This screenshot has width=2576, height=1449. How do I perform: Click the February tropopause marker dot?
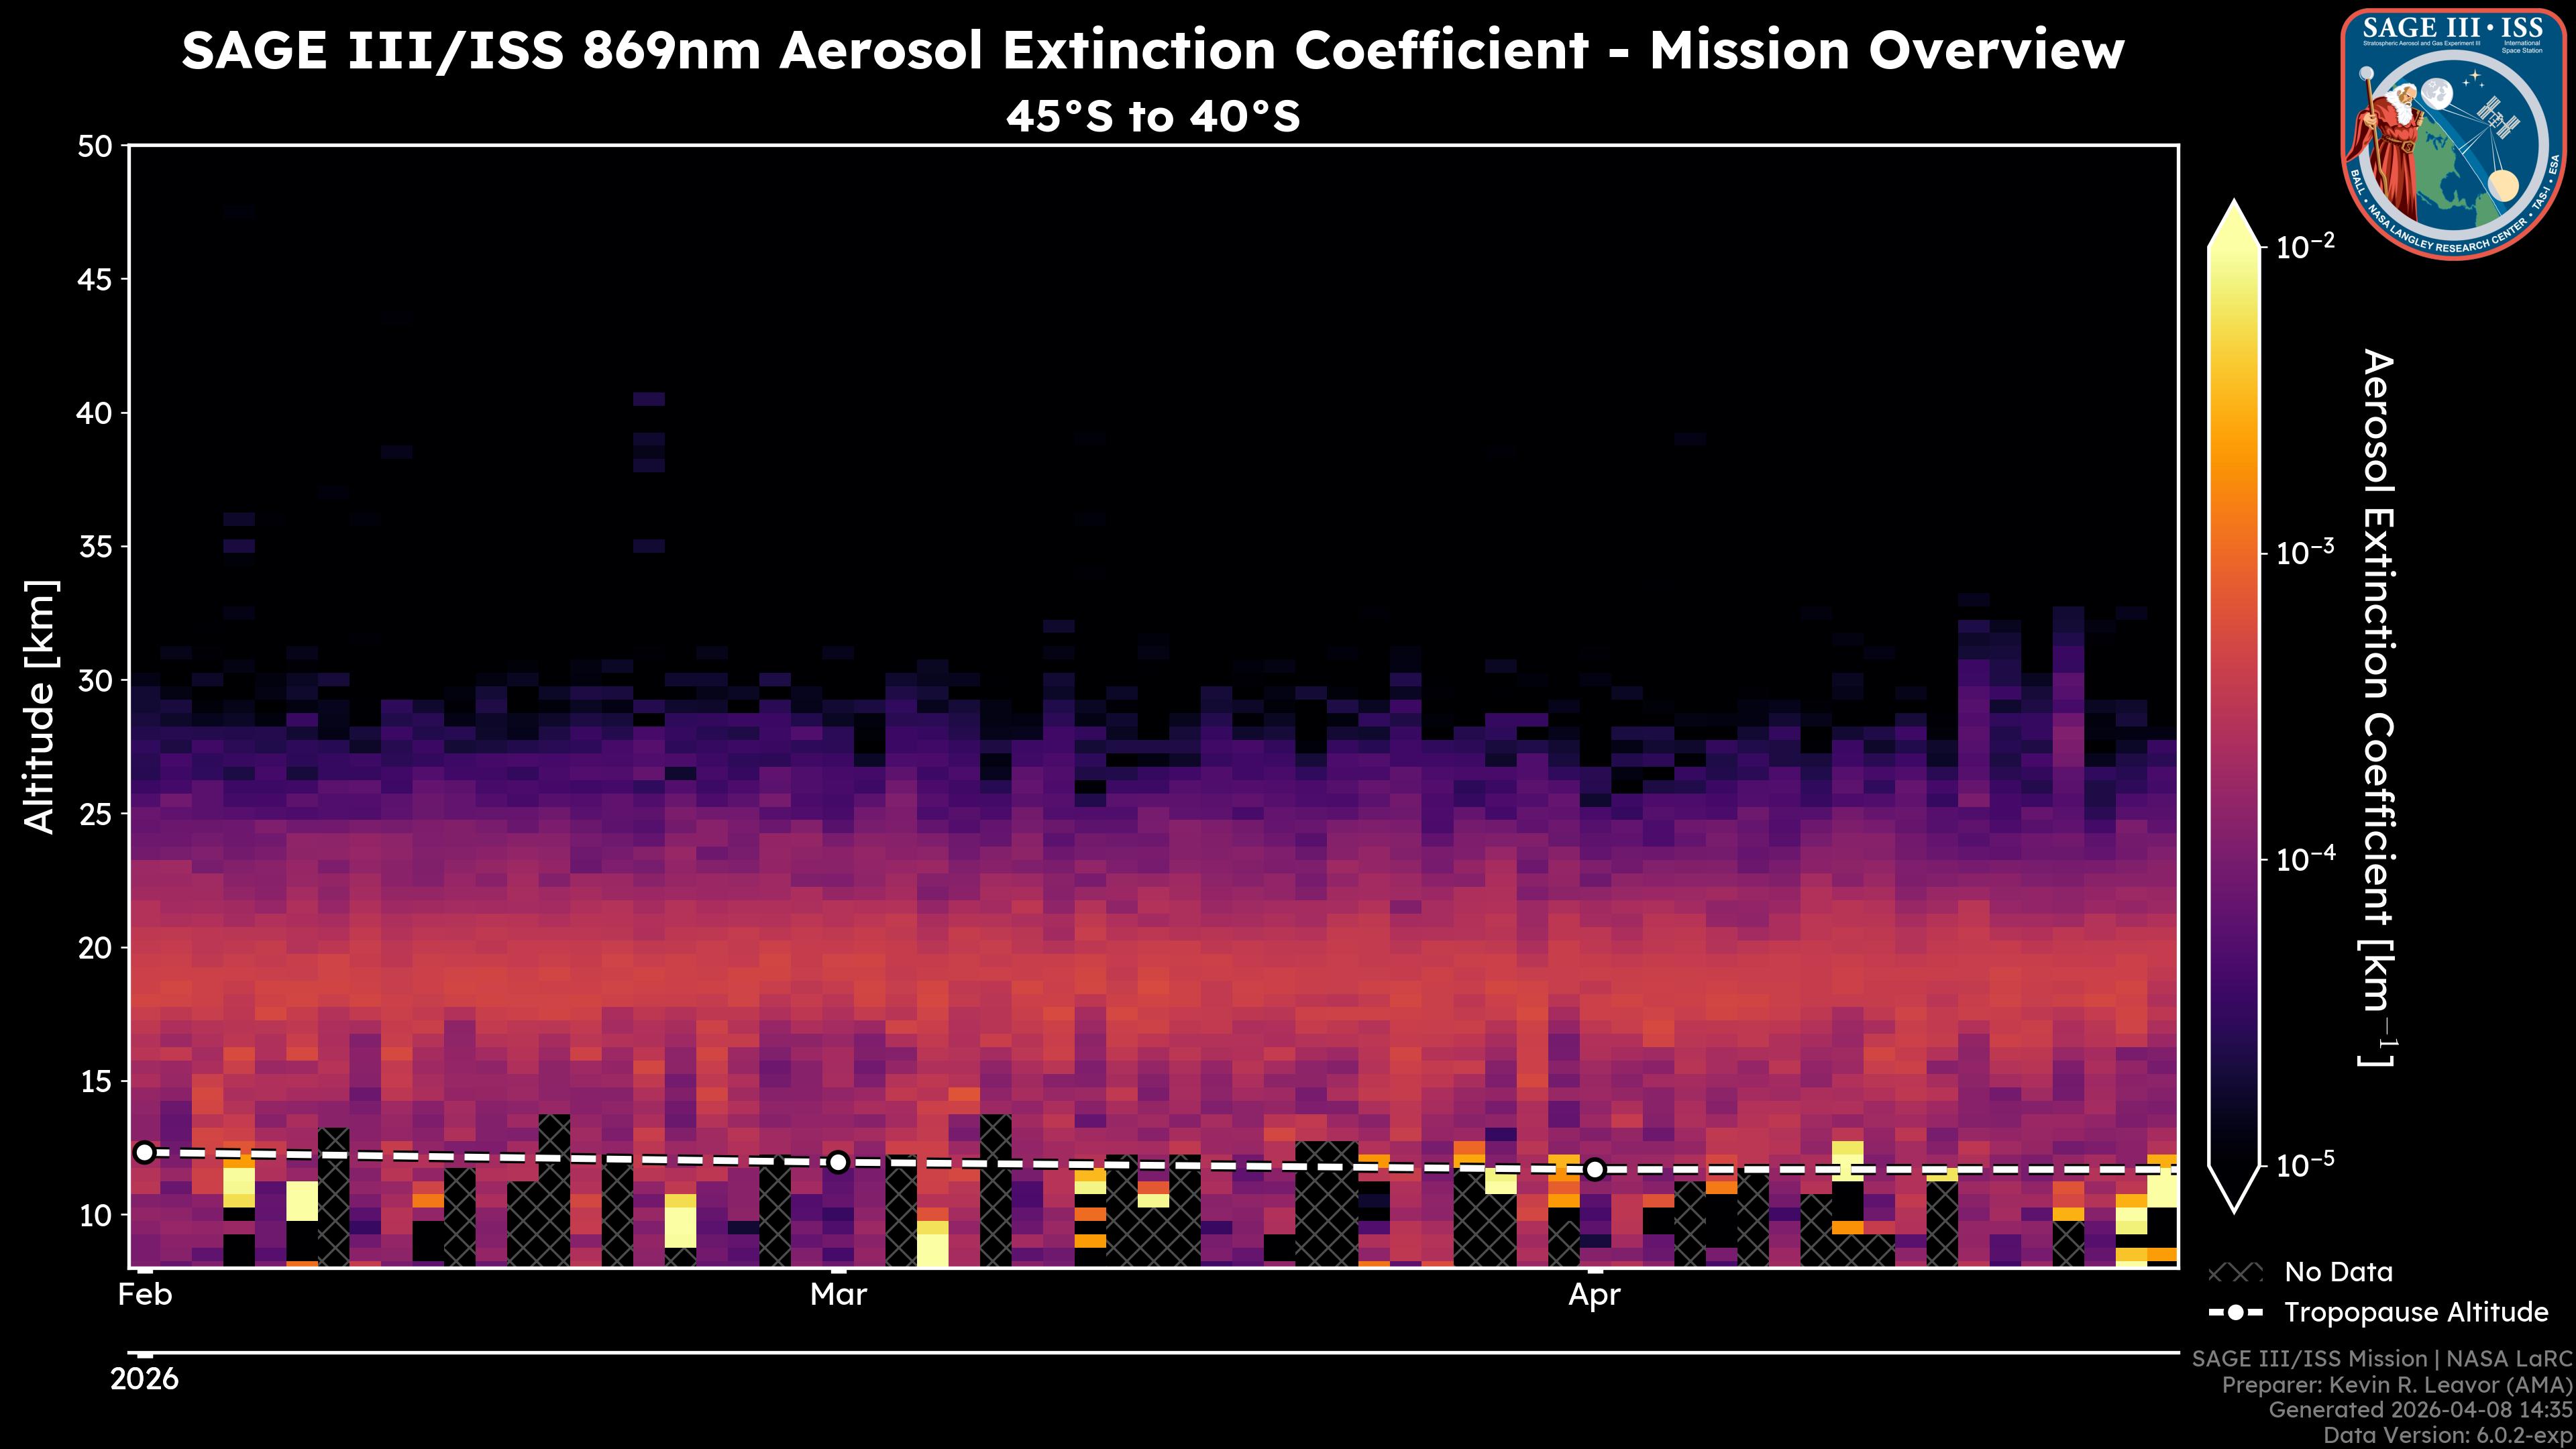[145, 1153]
